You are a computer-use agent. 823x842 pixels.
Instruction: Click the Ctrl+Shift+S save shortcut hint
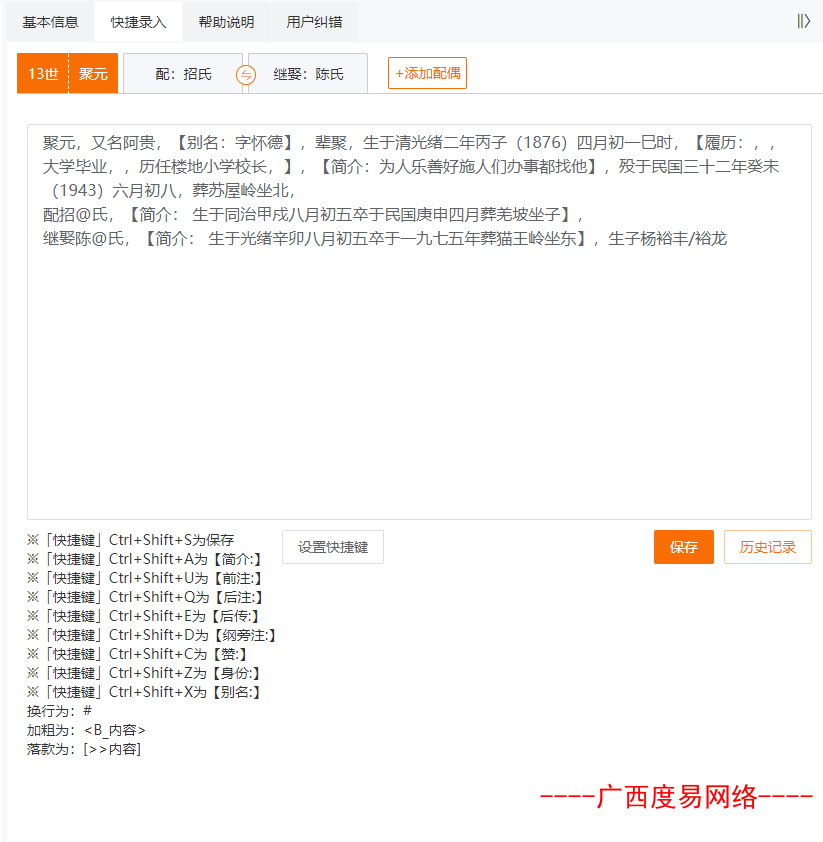(x=131, y=540)
